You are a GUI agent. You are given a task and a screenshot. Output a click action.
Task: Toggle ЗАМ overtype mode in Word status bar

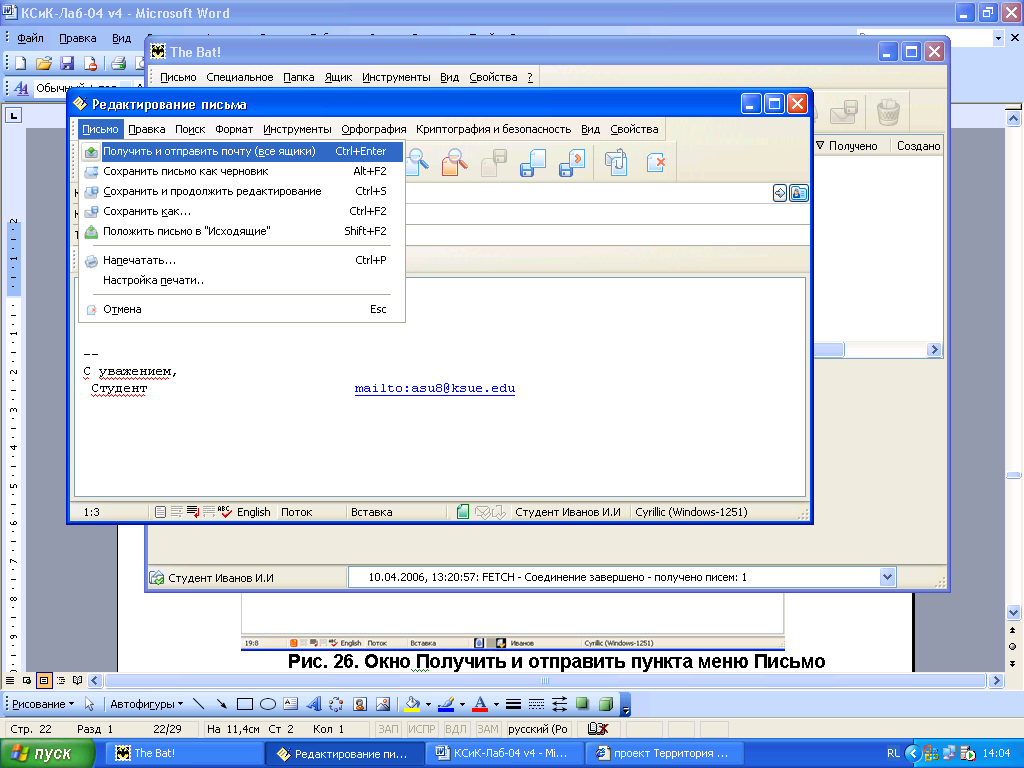point(487,729)
